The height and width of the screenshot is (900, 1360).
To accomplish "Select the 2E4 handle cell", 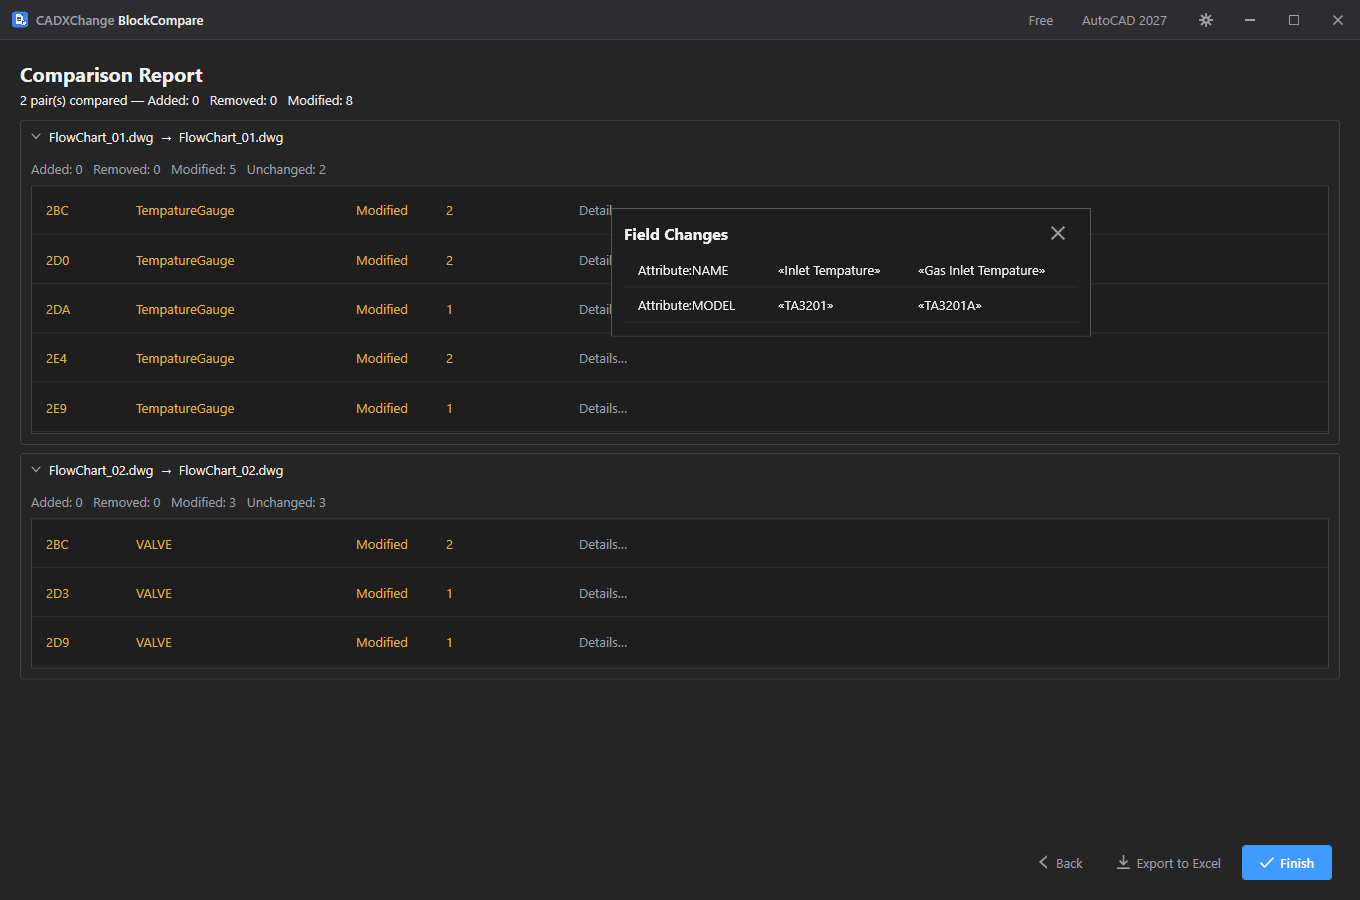I will (x=56, y=358).
